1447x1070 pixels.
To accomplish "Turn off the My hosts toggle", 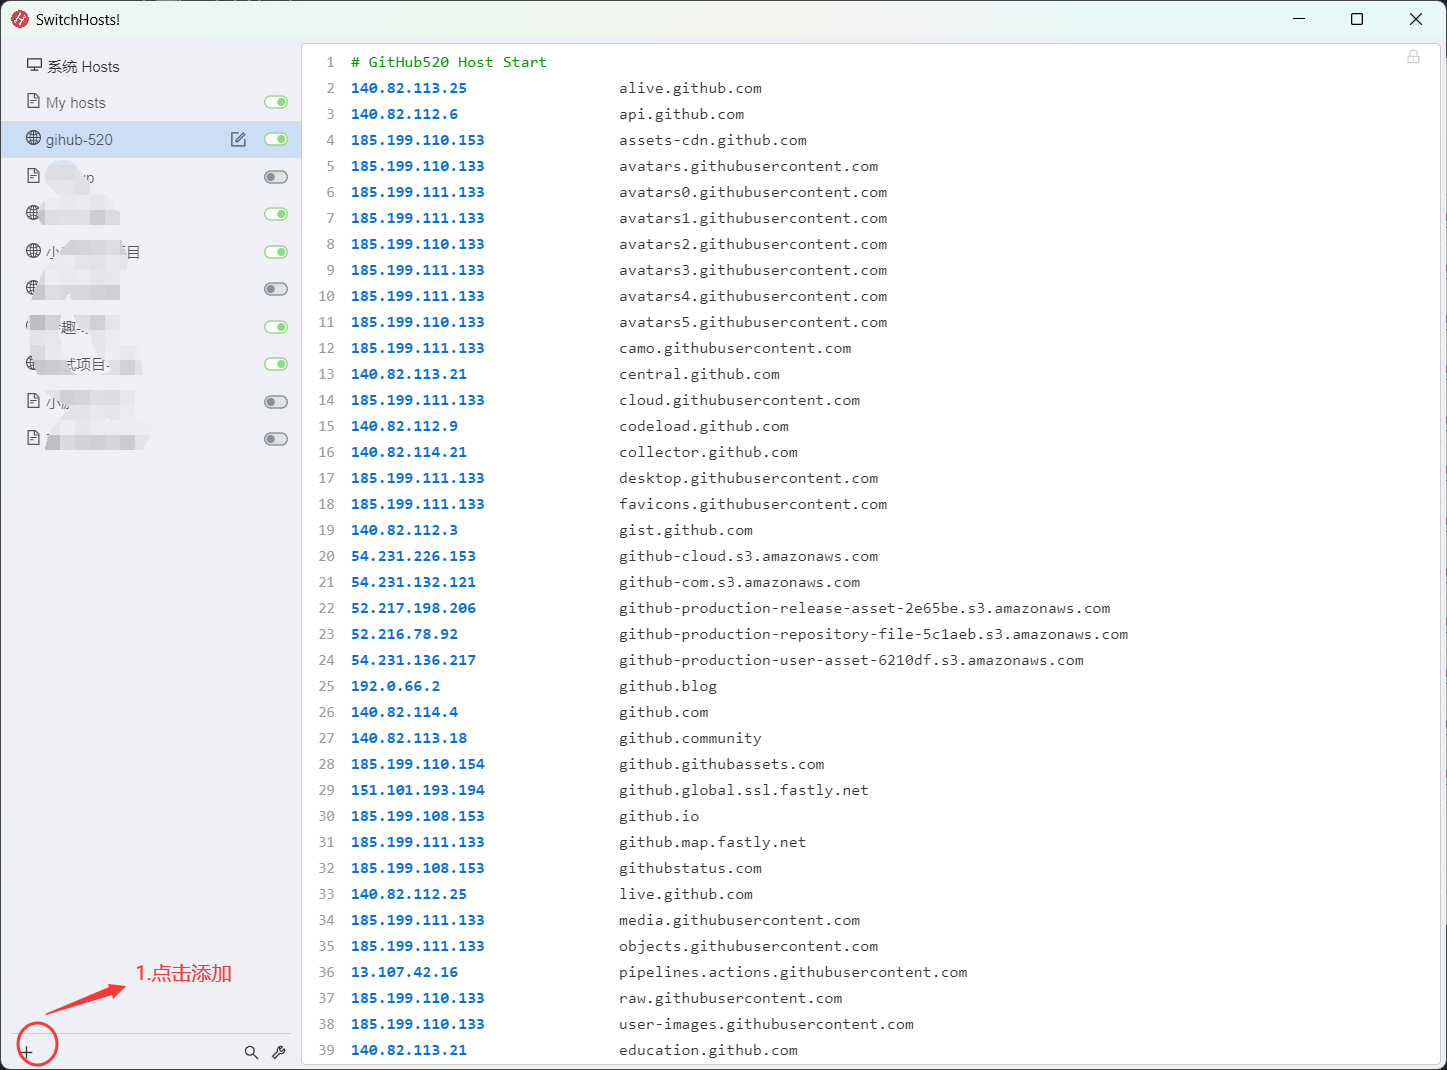I will pos(276,101).
